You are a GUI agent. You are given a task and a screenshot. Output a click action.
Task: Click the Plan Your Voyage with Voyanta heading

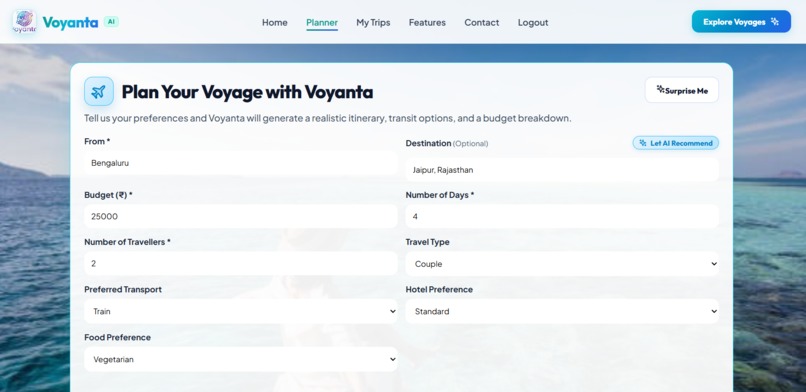tap(247, 92)
